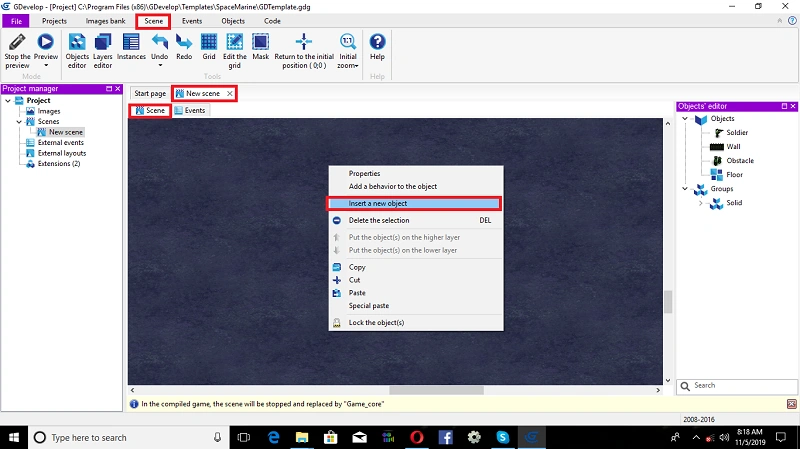
Task: Stop the preview mode
Action: 17,51
